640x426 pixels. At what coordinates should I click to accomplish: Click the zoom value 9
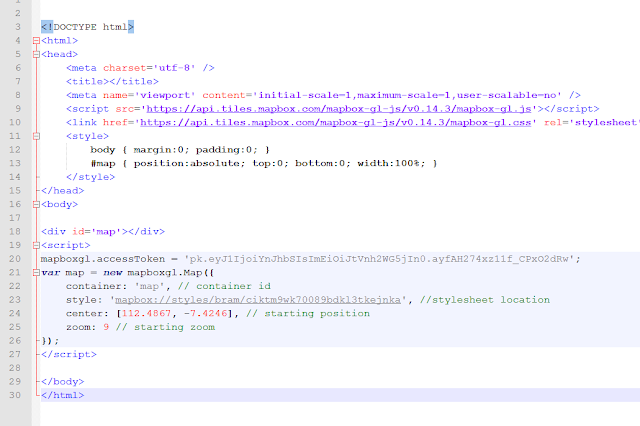point(106,327)
